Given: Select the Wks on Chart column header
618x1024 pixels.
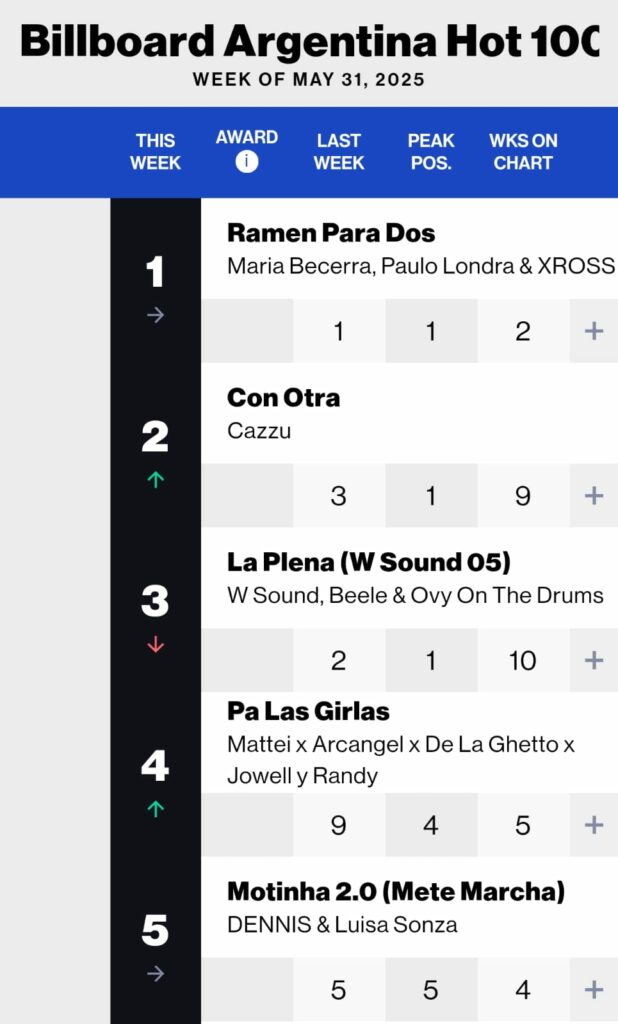Looking at the screenshot, I should coord(523,151).
